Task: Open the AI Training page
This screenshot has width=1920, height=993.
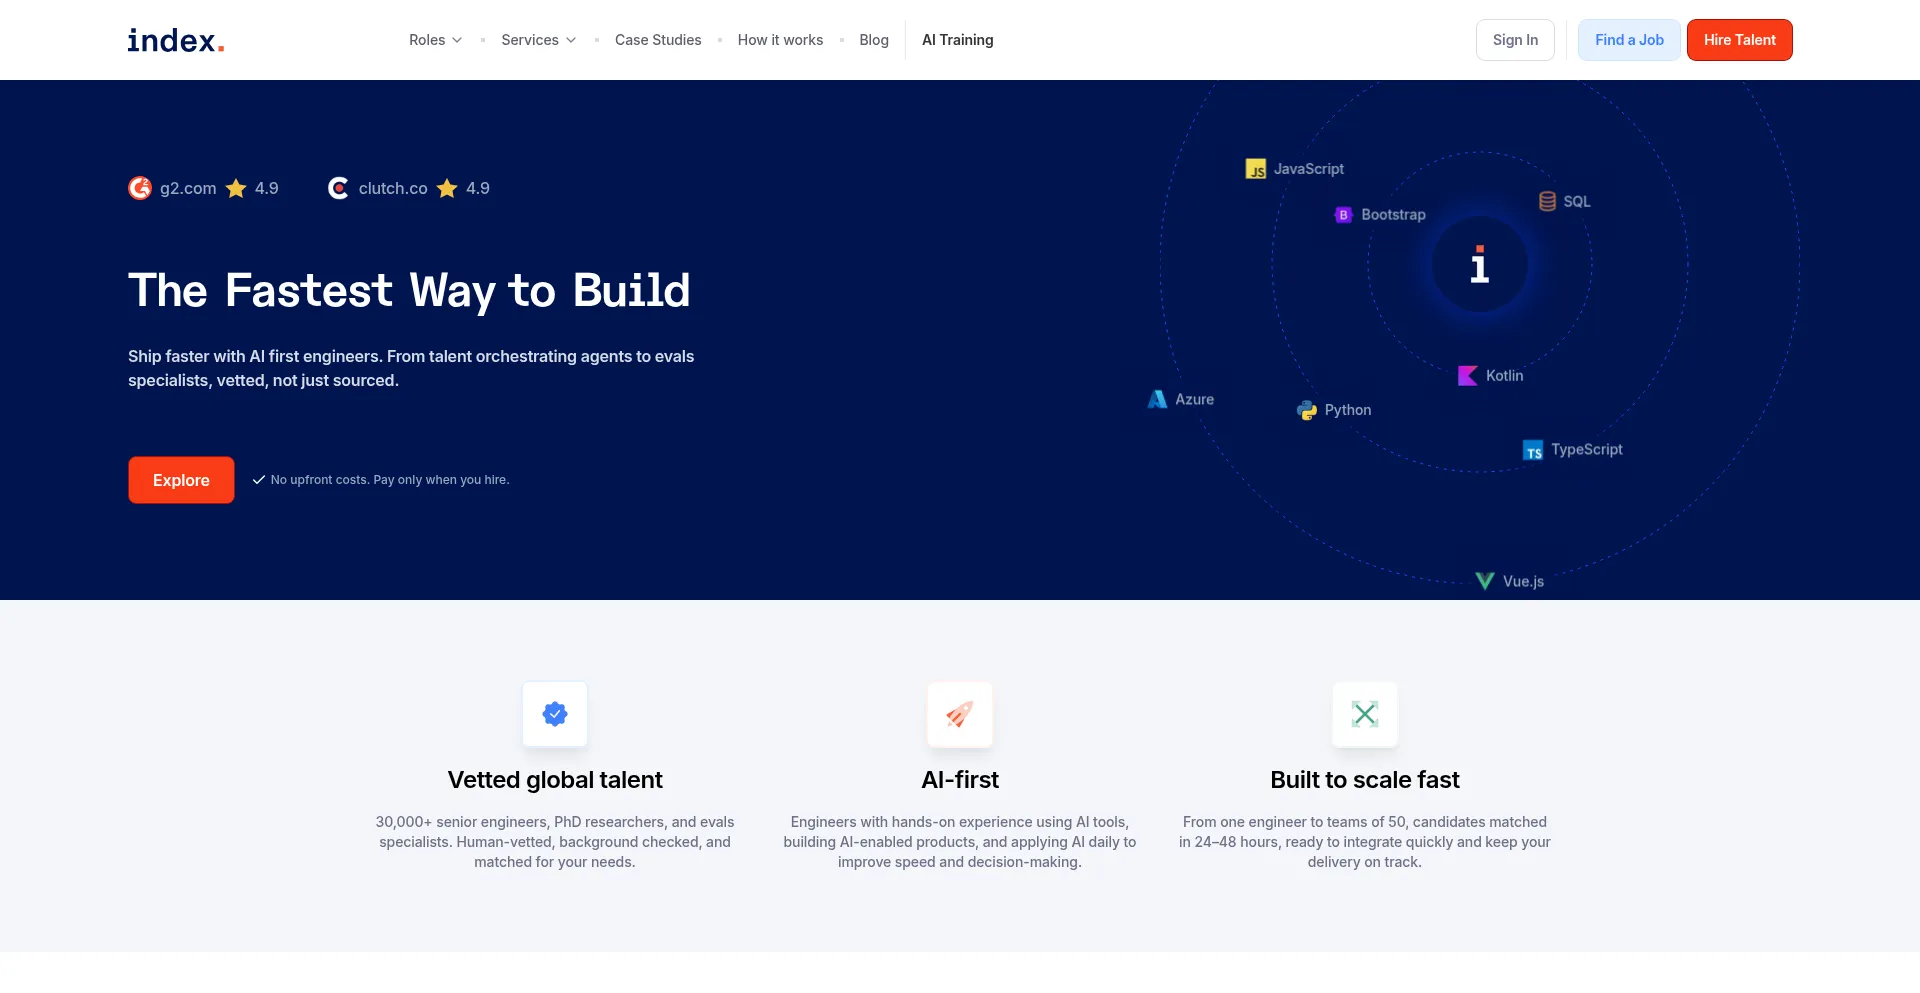Action: tap(958, 40)
